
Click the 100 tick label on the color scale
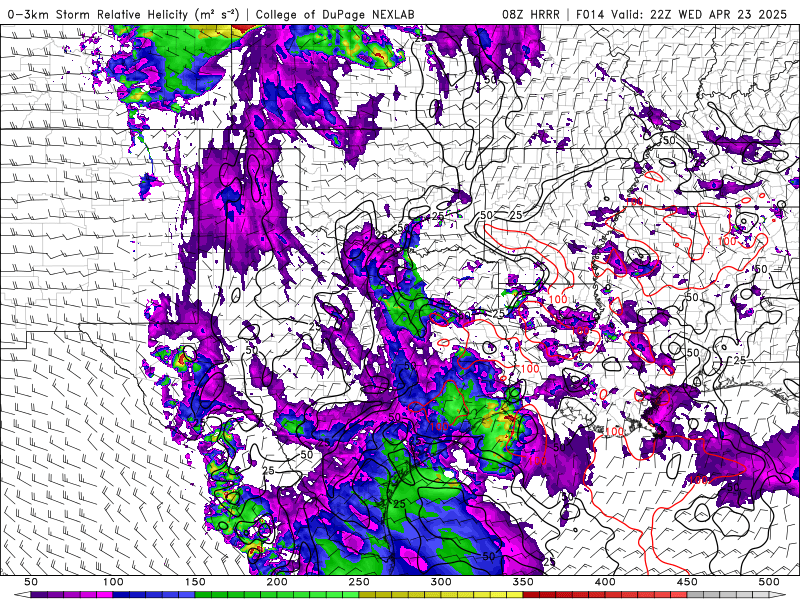click(113, 582)
